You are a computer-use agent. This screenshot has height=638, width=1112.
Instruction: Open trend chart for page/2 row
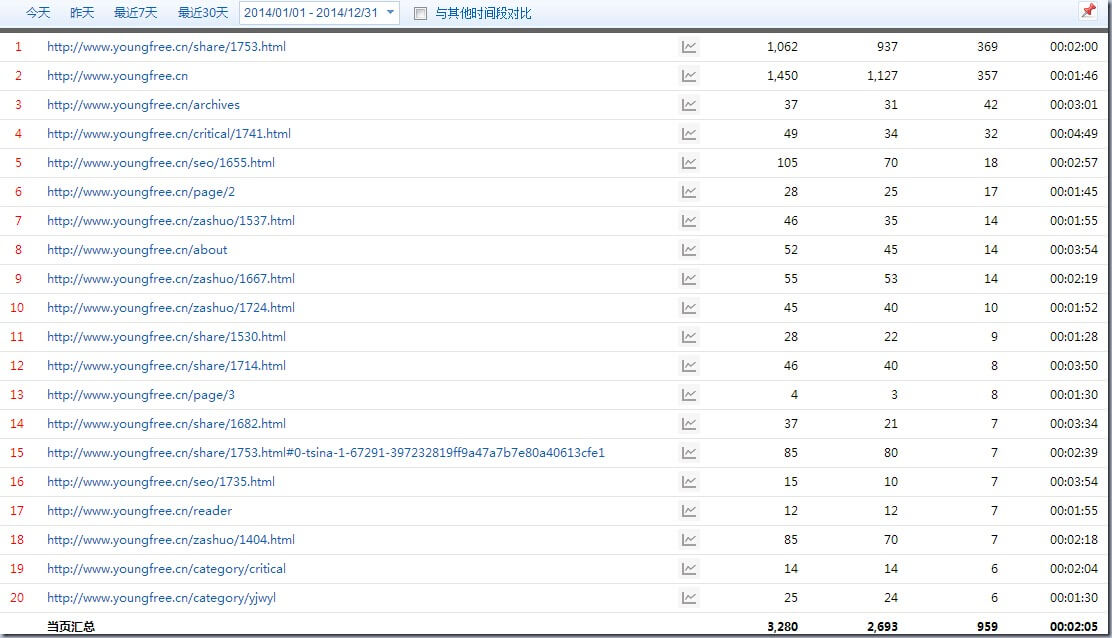pyautogui.click(x=689, y=192)
